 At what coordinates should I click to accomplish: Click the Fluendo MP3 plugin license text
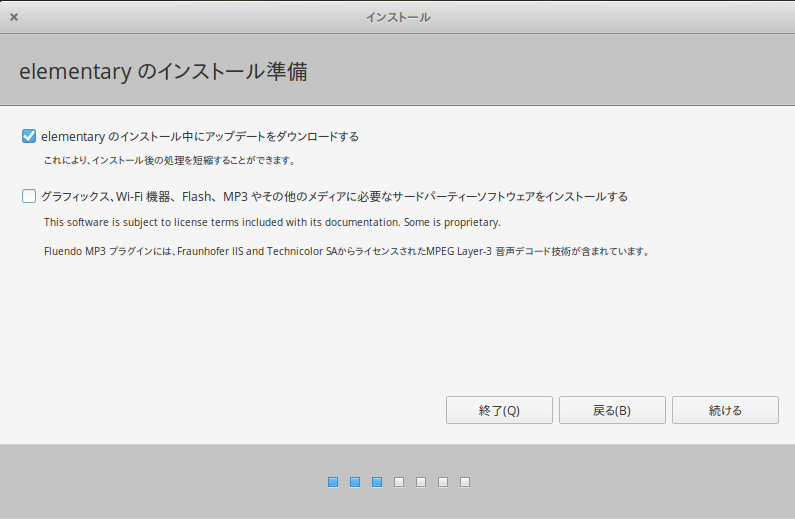tap(347, 251)
